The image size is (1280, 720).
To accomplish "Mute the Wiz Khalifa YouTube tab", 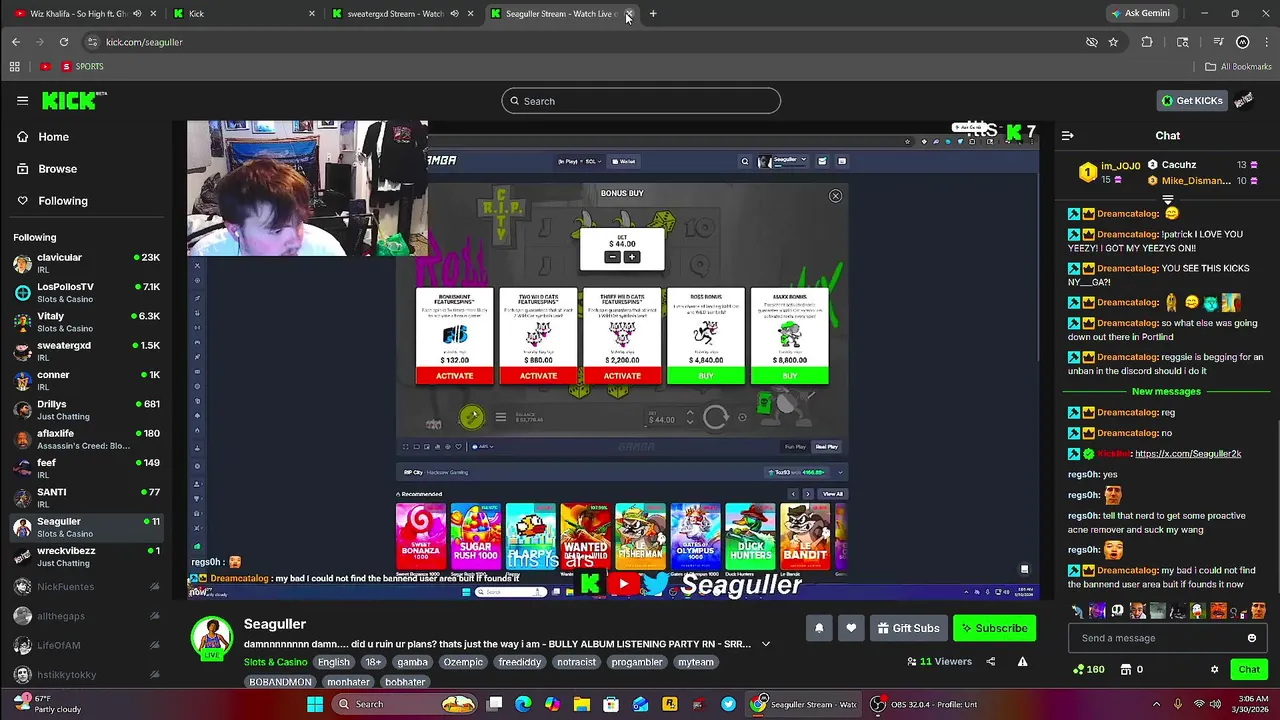I will (x=138, y=14).
